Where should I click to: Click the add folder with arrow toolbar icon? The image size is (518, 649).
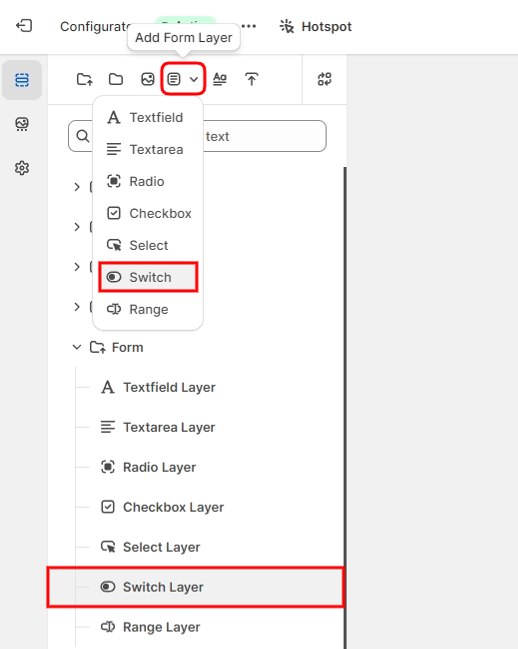click(85, 79)
